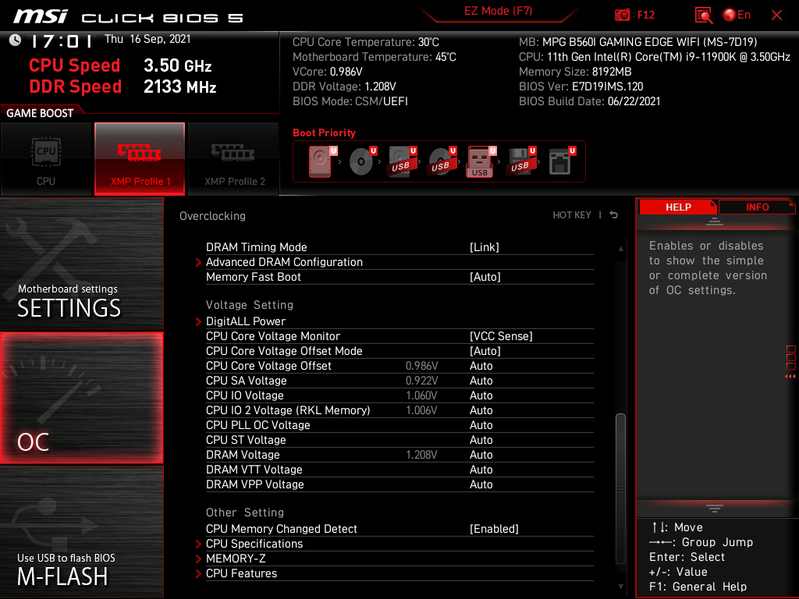Screen dimensions: 799x599
Task: Open the SETTINGS motherboard section
Action: coord(82,263)
